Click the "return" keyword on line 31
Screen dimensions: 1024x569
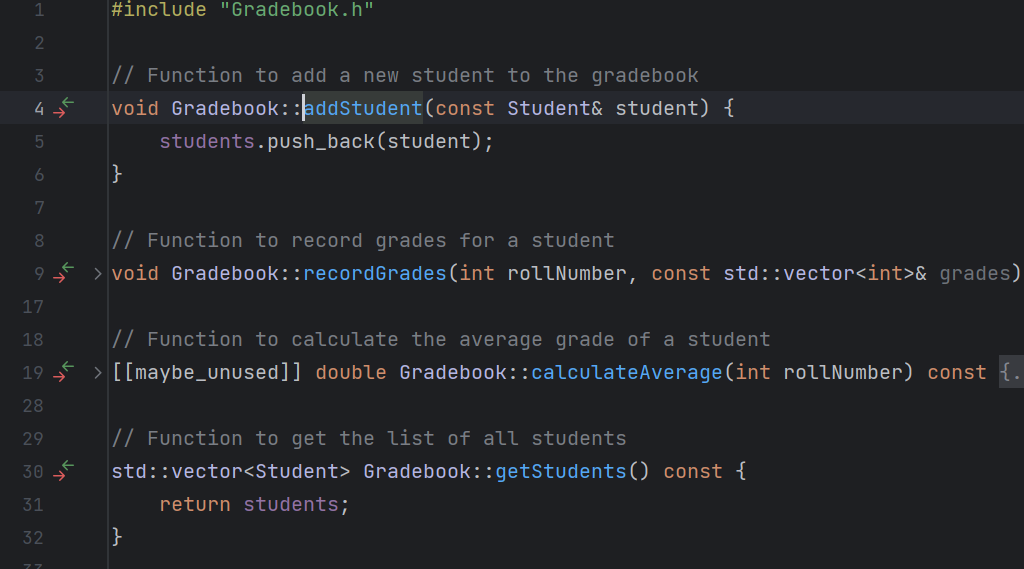pyautogui.click(x=195, y=504)
